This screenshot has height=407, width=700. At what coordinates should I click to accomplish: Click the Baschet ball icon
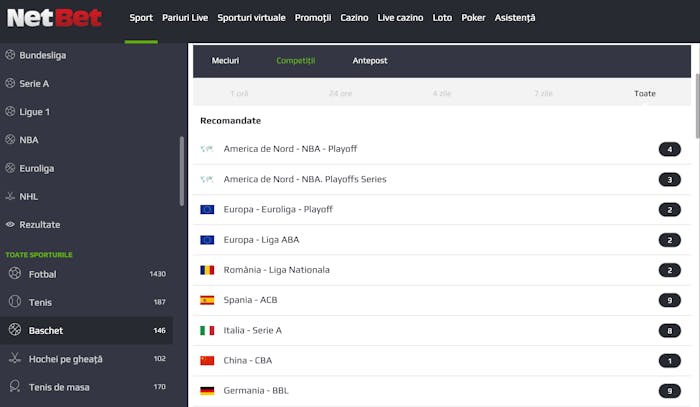15,330
